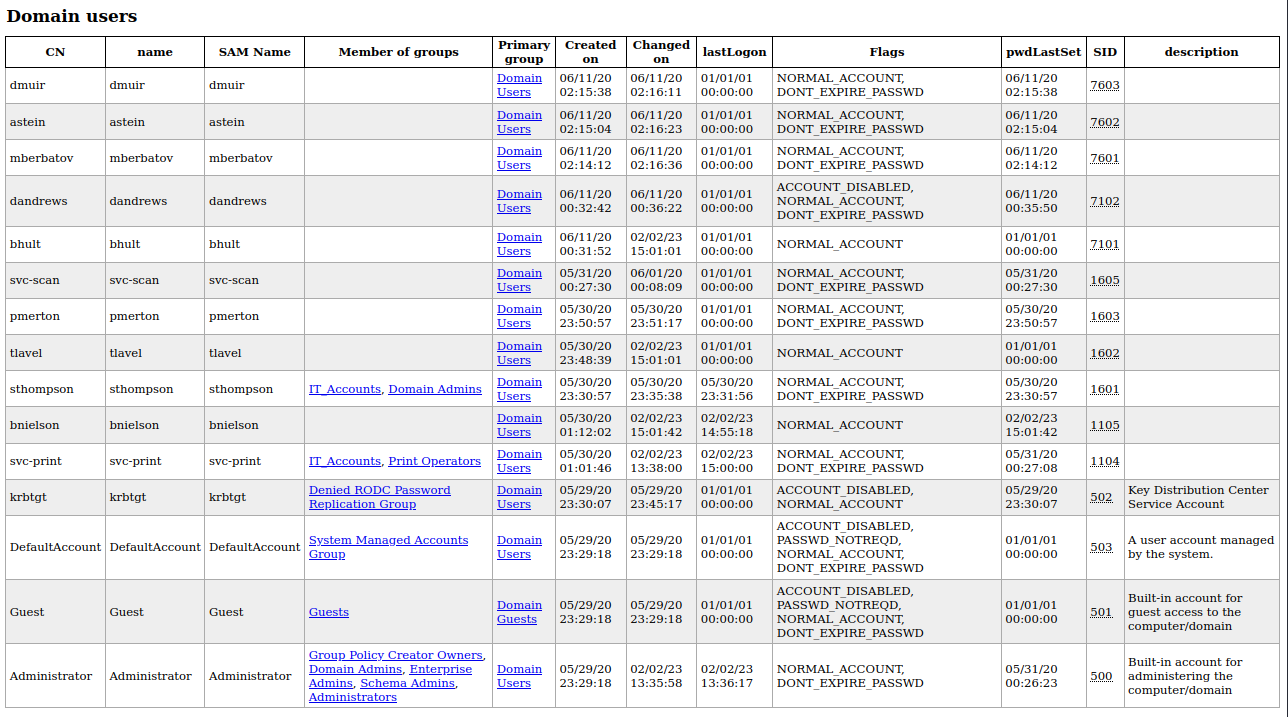Open Domain Users link in pmerton row

[519, 316]
